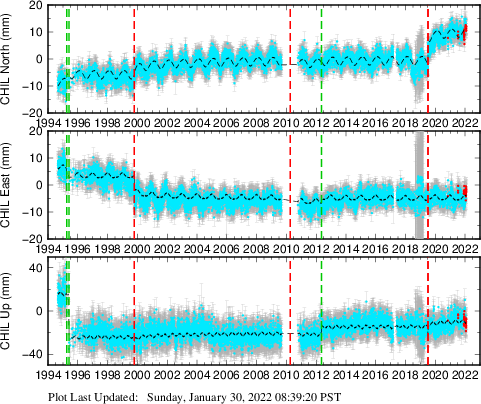The image size is (481, 404).
Task: Click the '2016' year label under the North plot
Action: [x=375, y=123]
